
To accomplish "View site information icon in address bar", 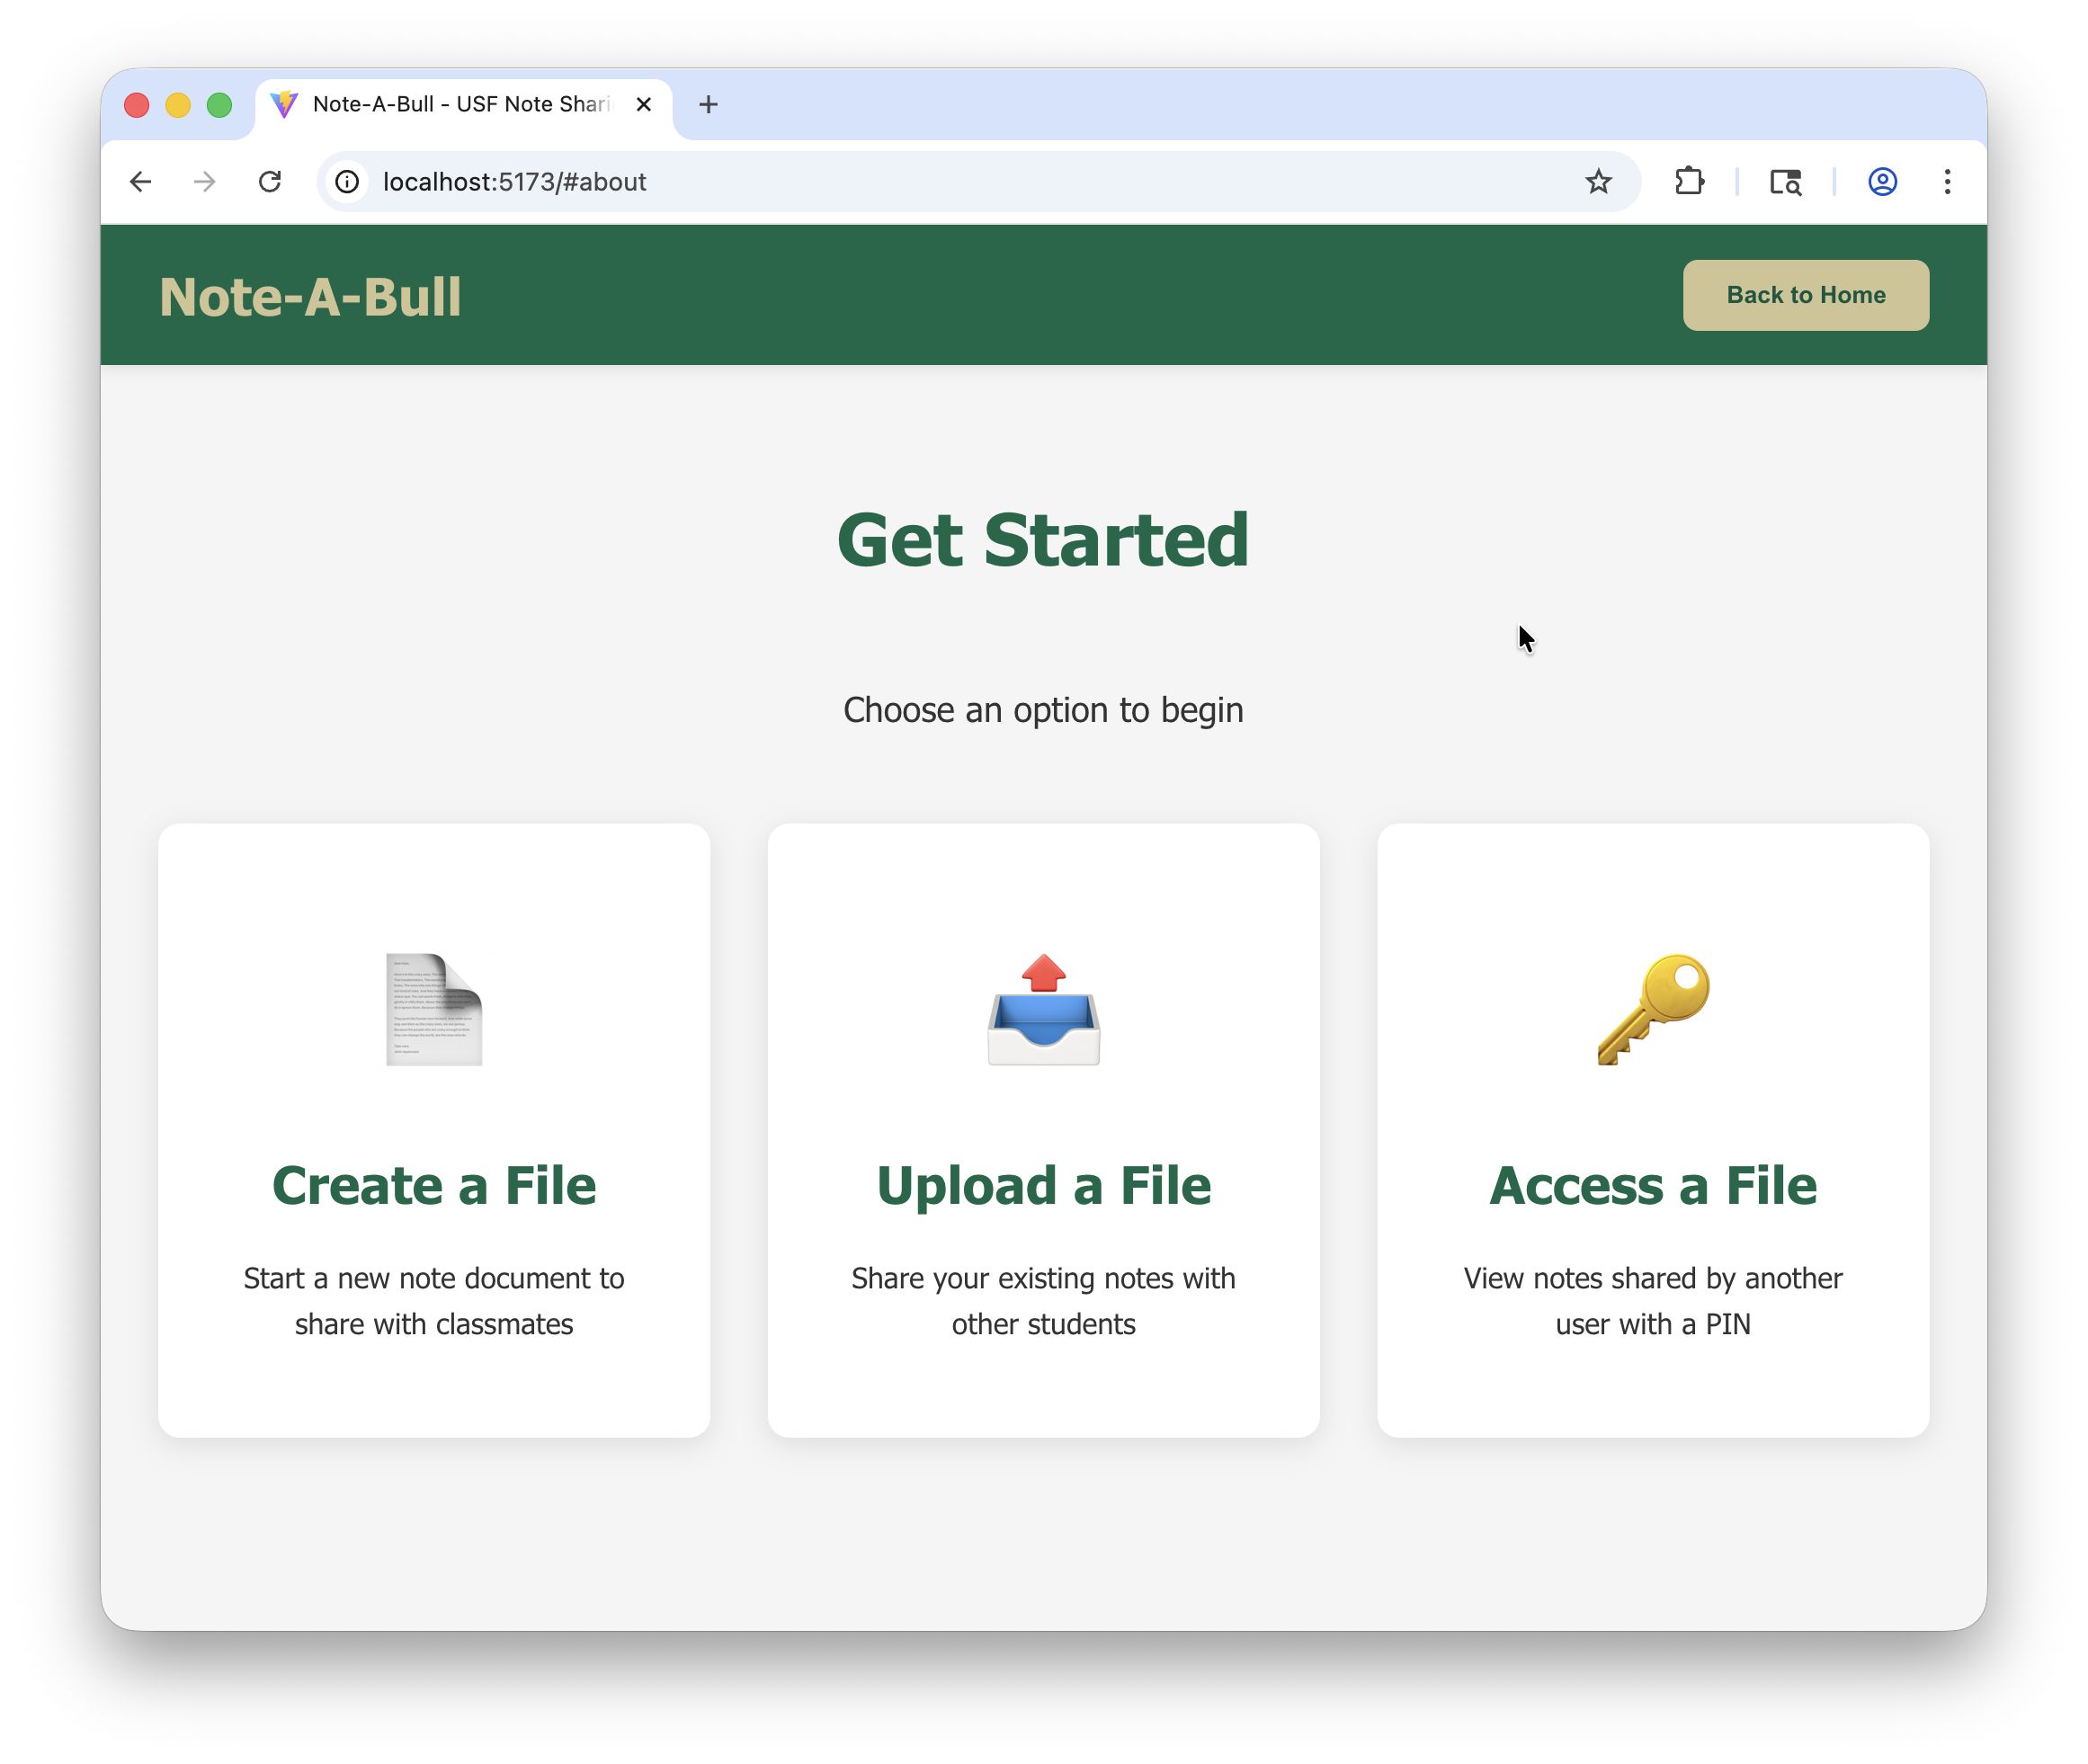I will pos(347,182).
